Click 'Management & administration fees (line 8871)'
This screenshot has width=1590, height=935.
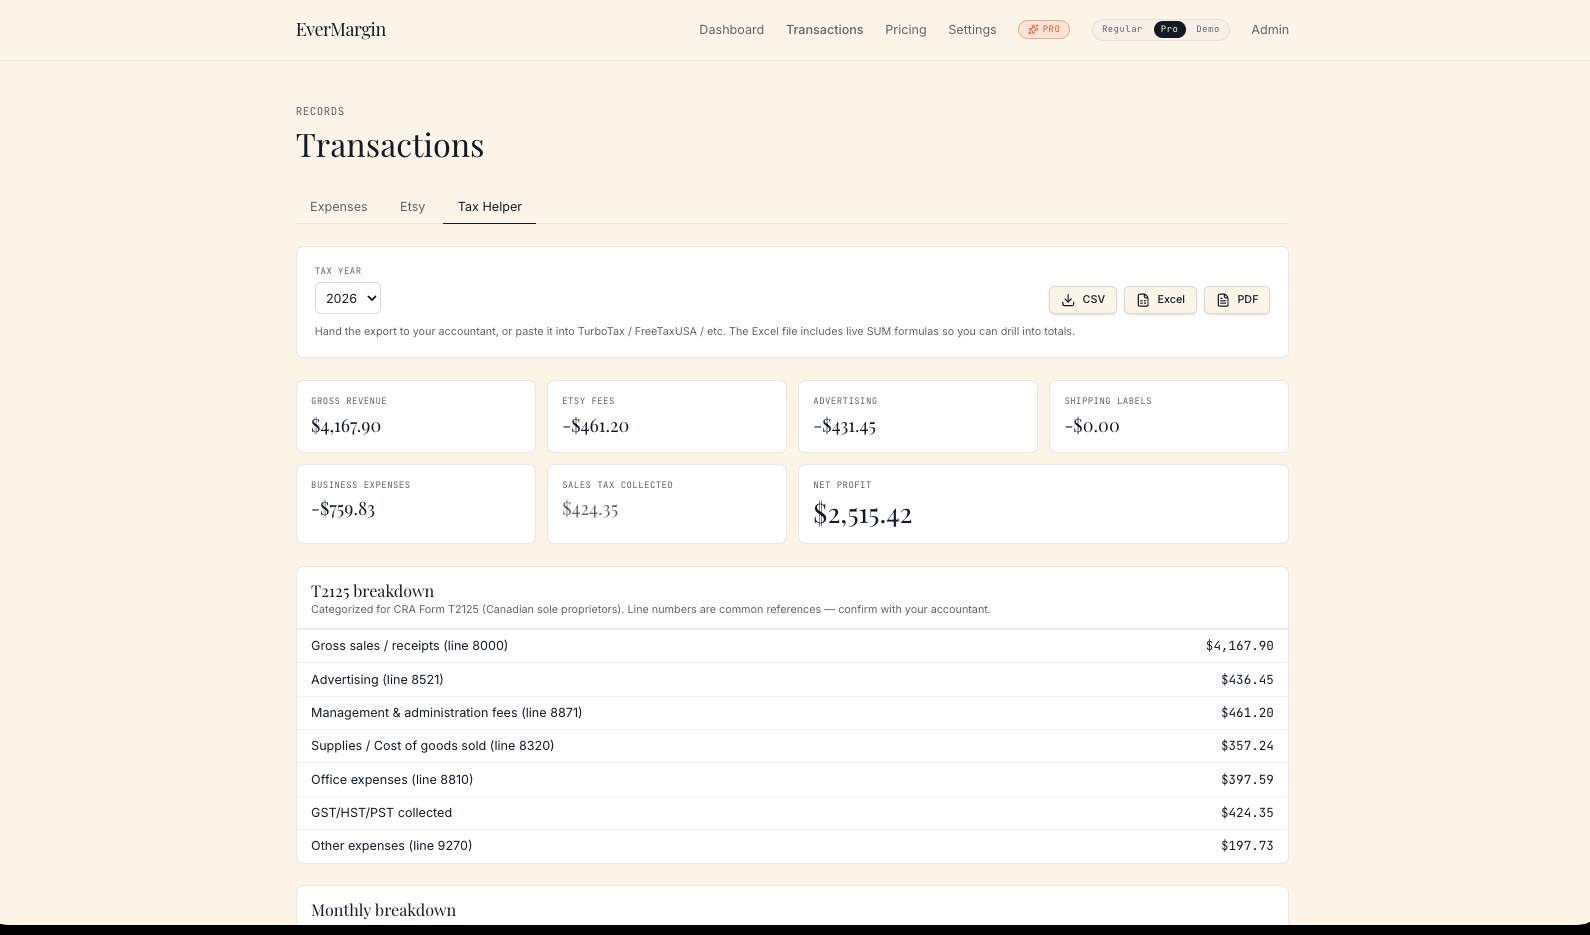point(446,713)
